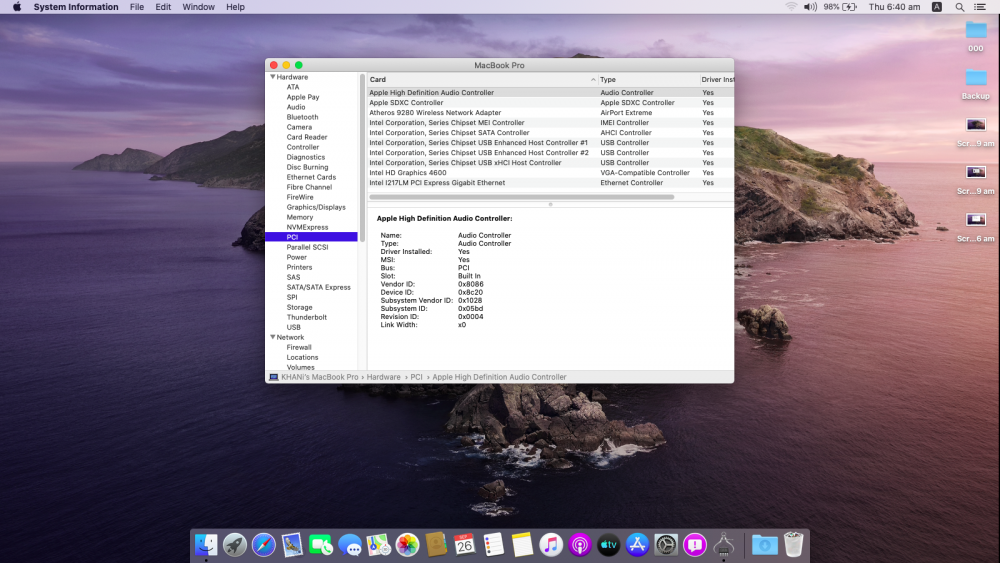Open the System Information app menu
This screenshot has width=1000, height=563.
[x=76, y=7]
